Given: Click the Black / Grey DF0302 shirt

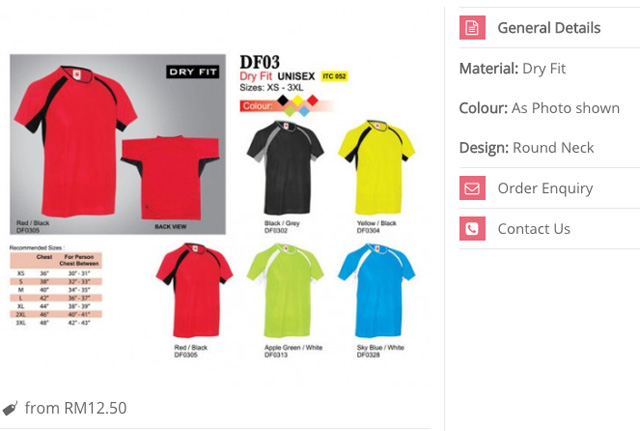Looking at the screenshot, I should (285, 167).
